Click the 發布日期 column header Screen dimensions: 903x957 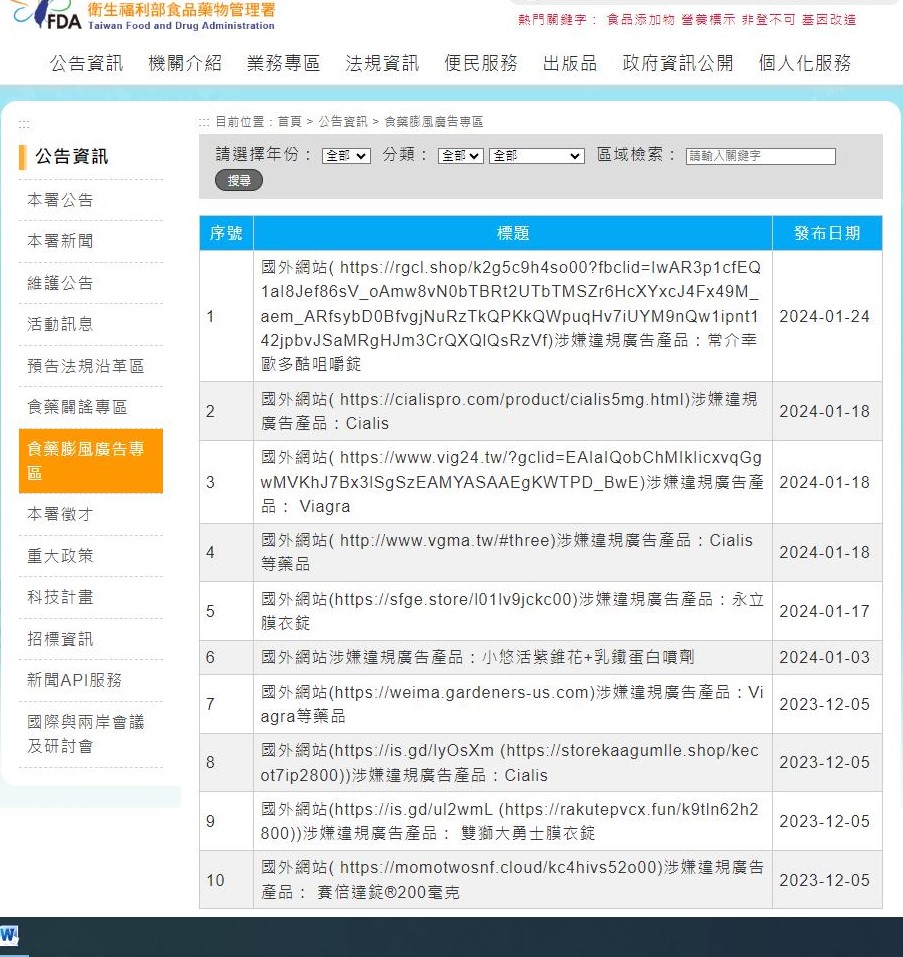coord(827,233)
